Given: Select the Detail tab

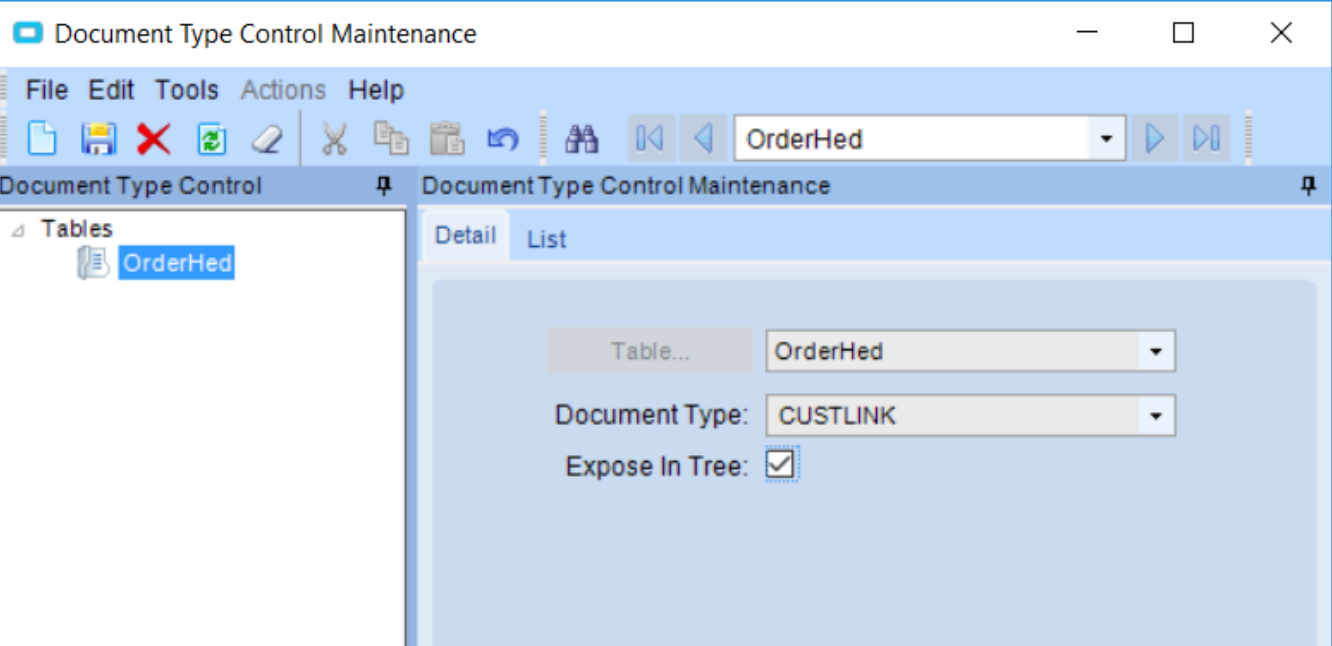Looking at the screenshot, I should [465, 236].
